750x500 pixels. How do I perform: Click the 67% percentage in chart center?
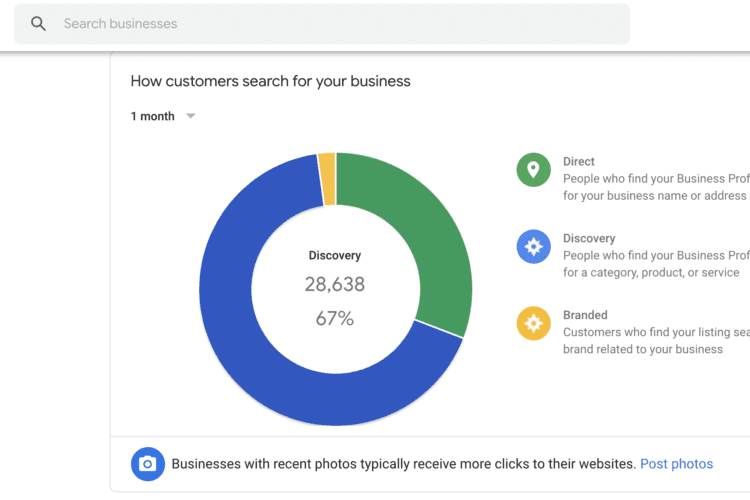[335, 318]
